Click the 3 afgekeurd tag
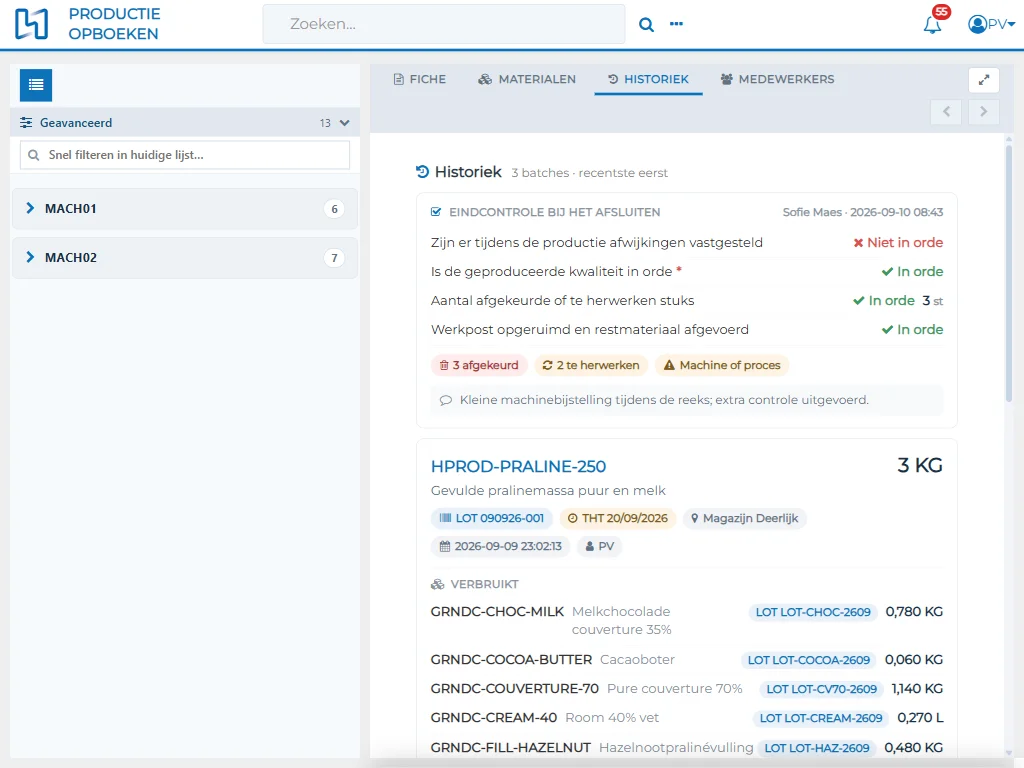This screenshot has width=1024, height=768. tap(479, 365)
